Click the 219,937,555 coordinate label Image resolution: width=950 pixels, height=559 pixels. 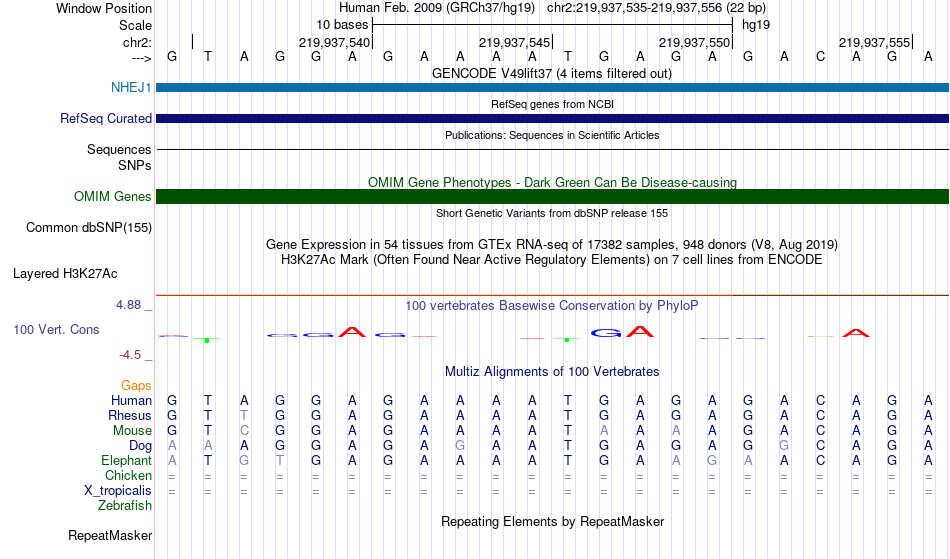pyautogui.click(x=874, y=42)
